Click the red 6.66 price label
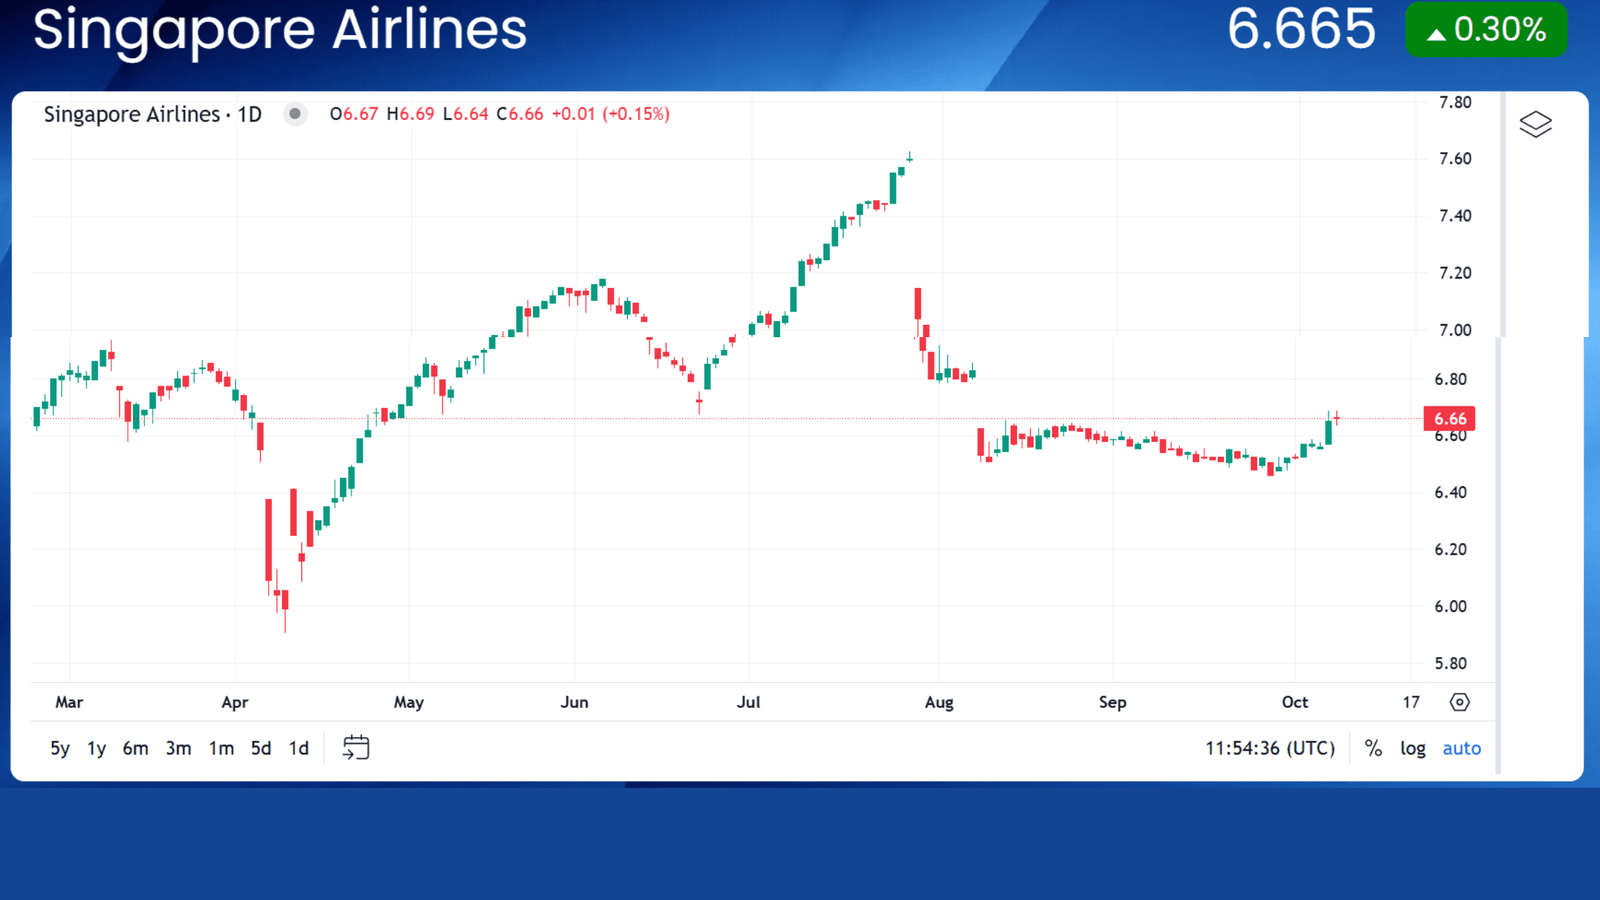 (x=1448, y=419)
